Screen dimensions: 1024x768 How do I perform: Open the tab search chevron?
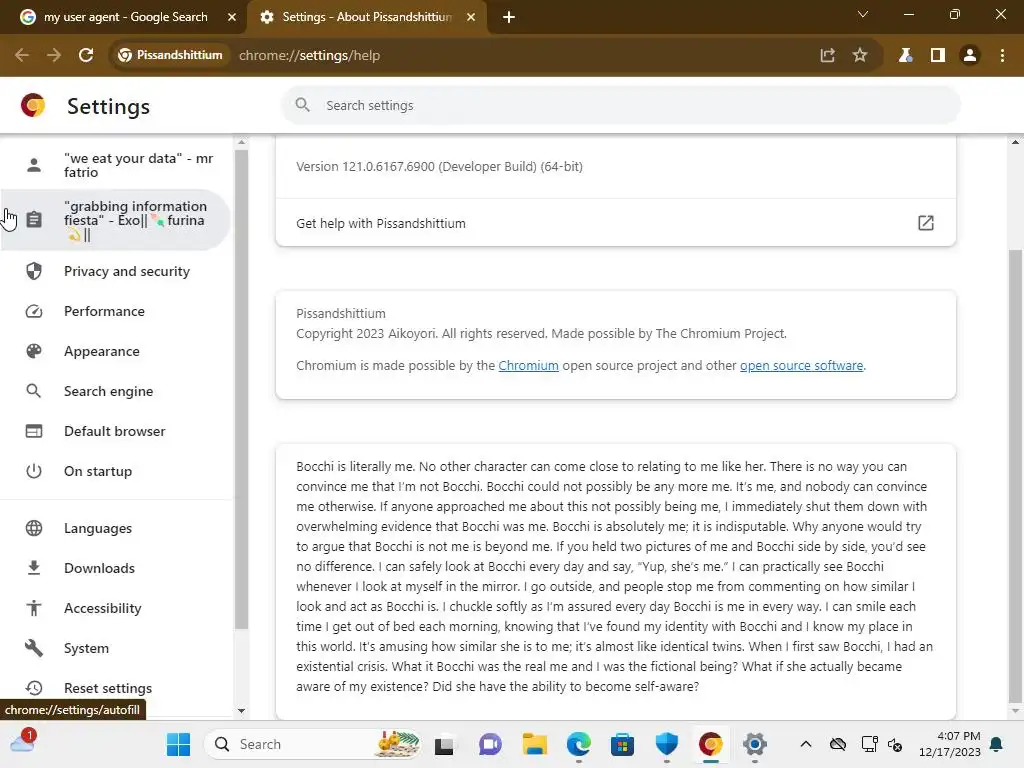point(863,14)
